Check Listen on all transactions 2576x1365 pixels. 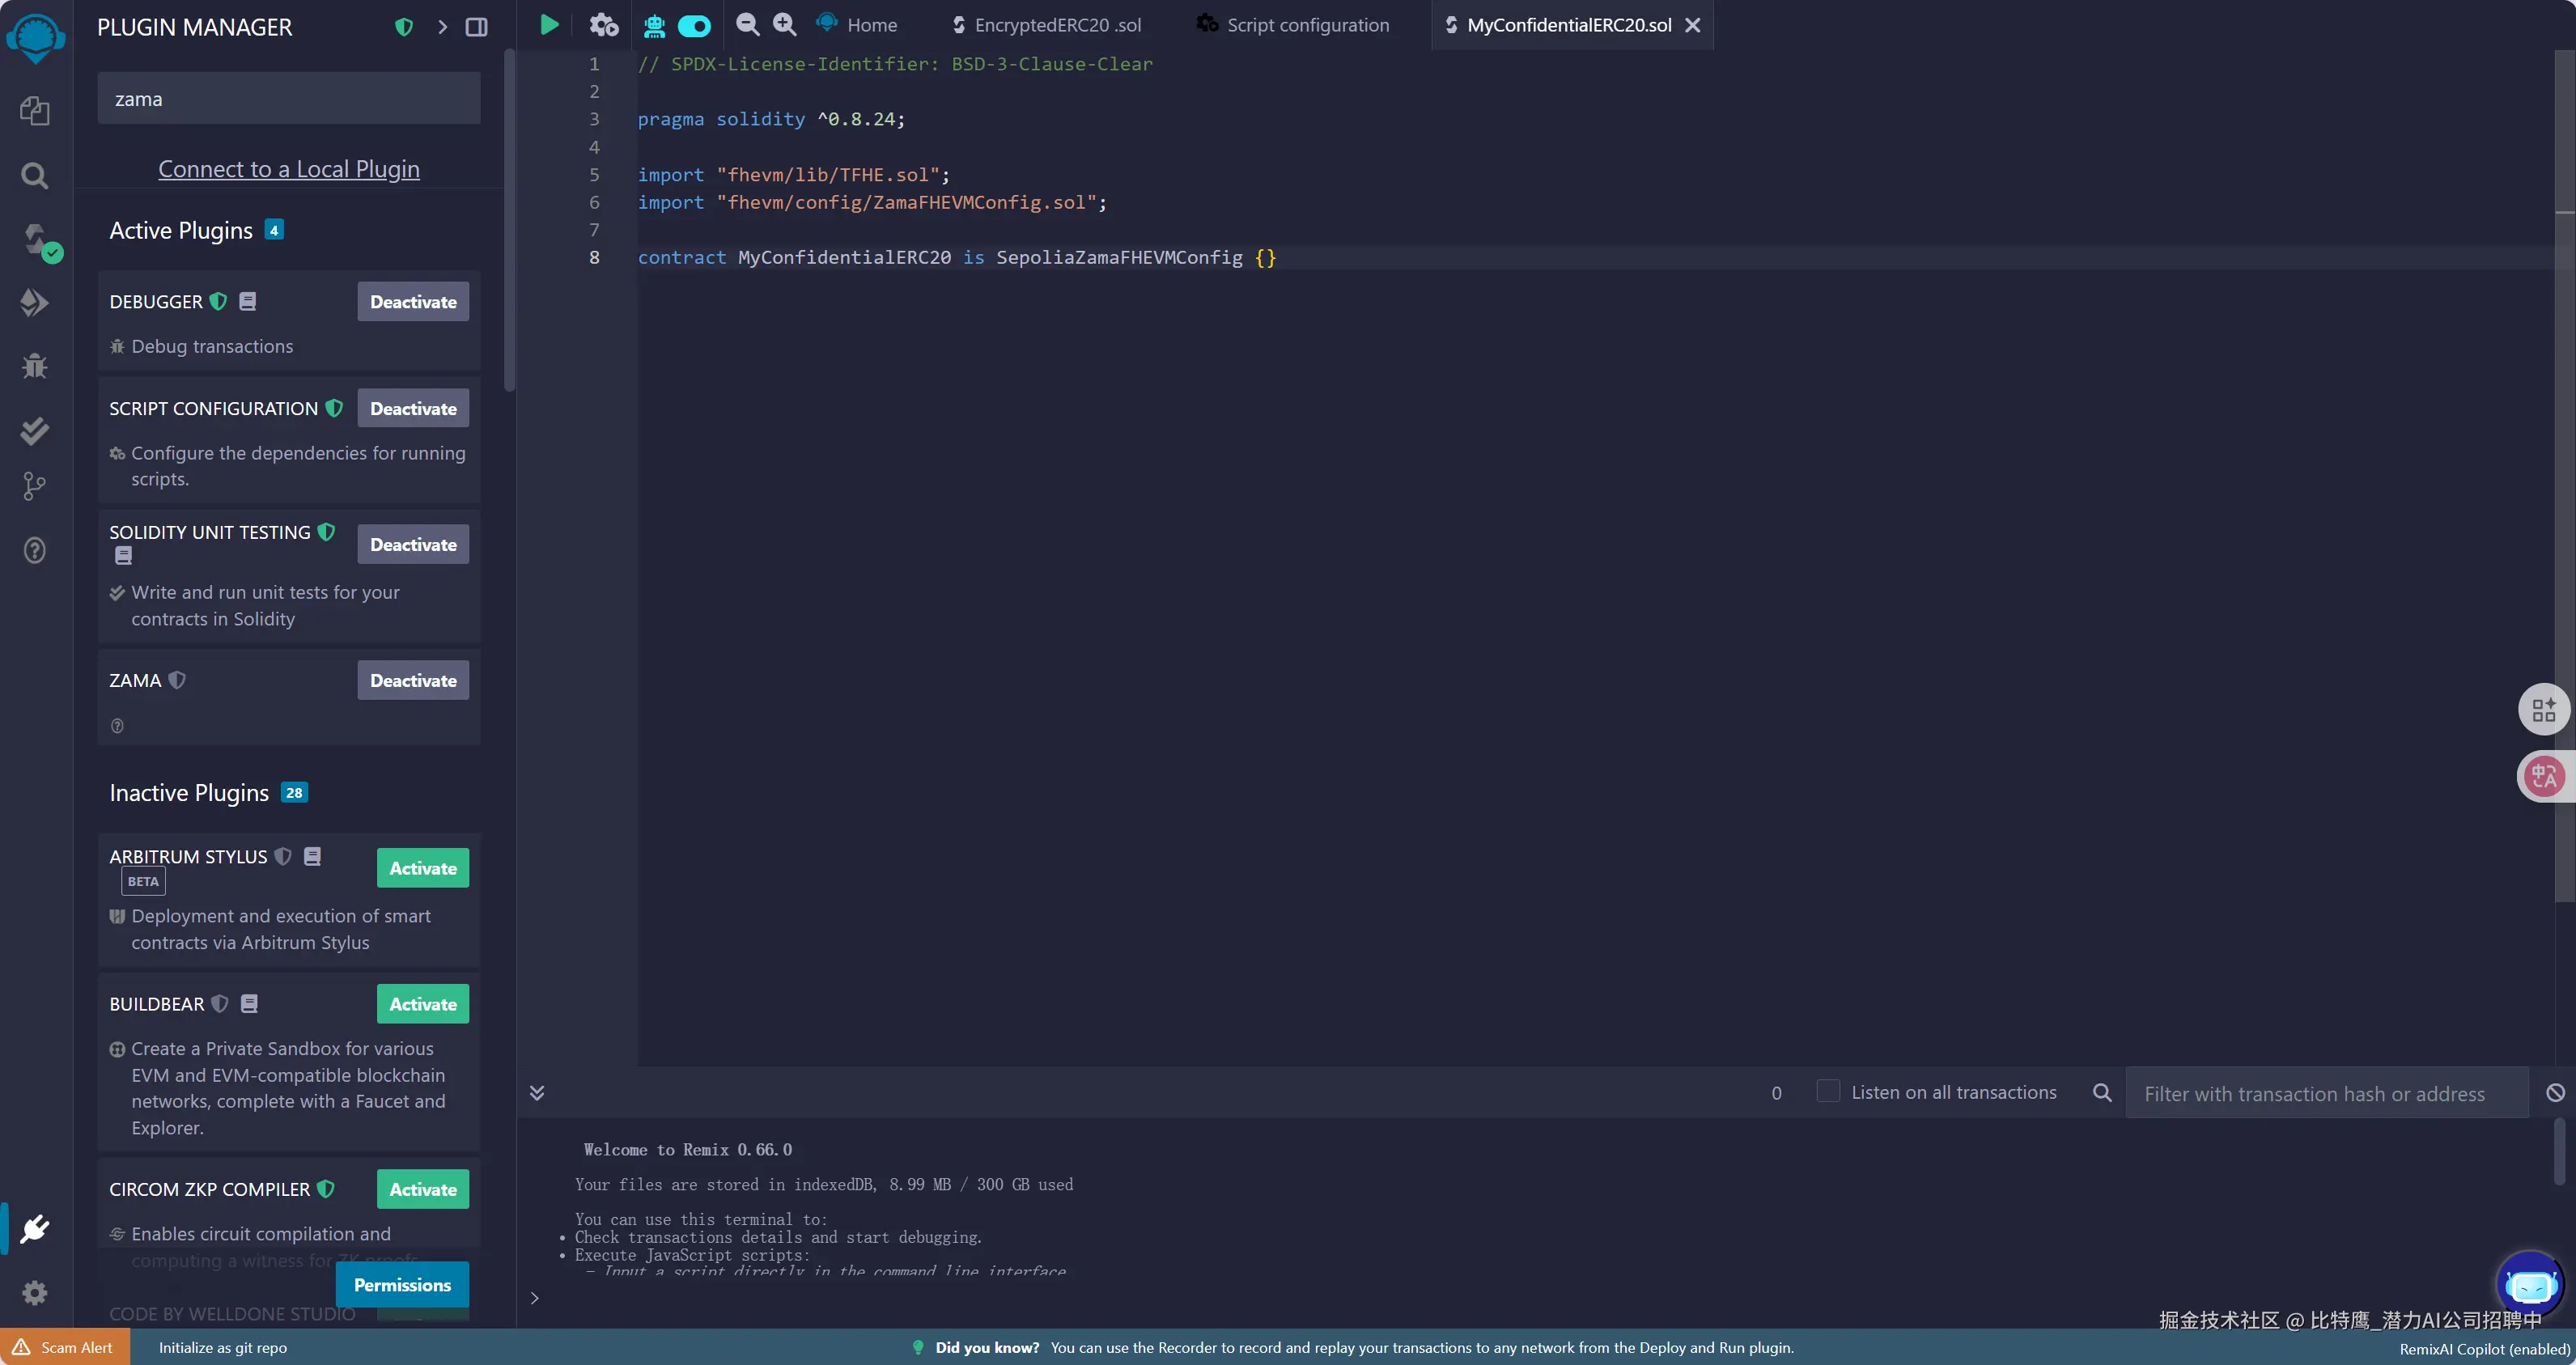(1827, 1091)
